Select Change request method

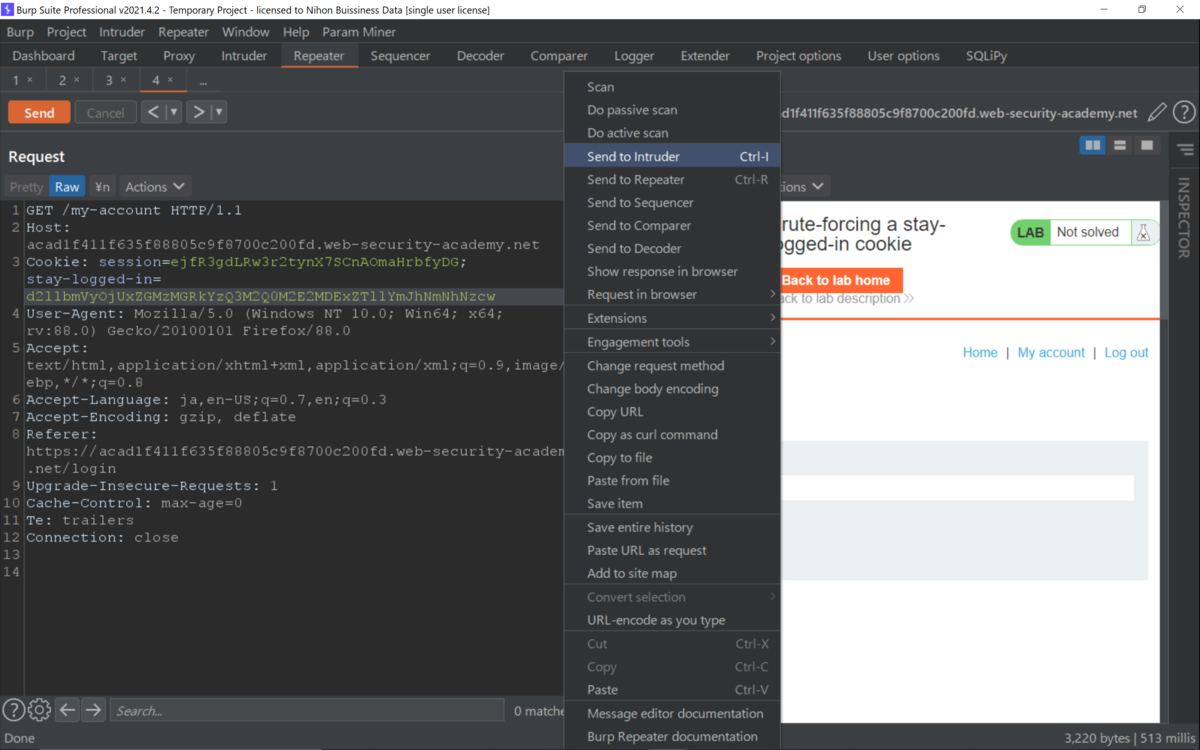tap(672, 366)
